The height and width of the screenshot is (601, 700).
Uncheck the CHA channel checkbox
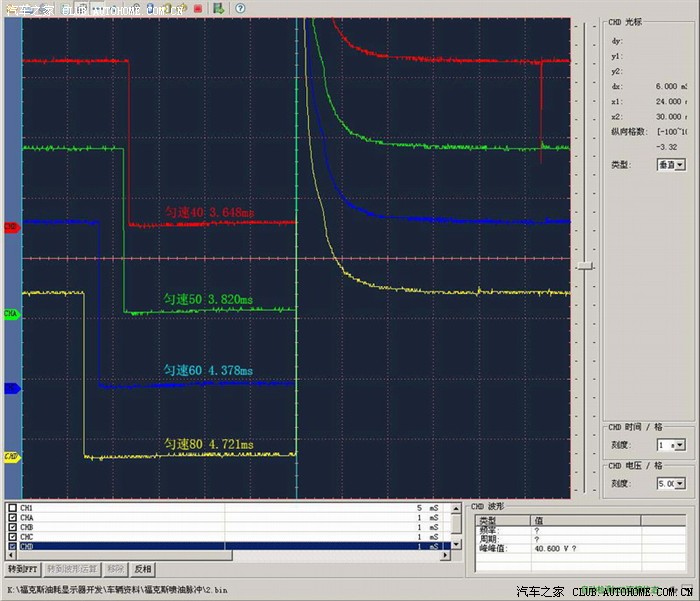tap(12, 518)
